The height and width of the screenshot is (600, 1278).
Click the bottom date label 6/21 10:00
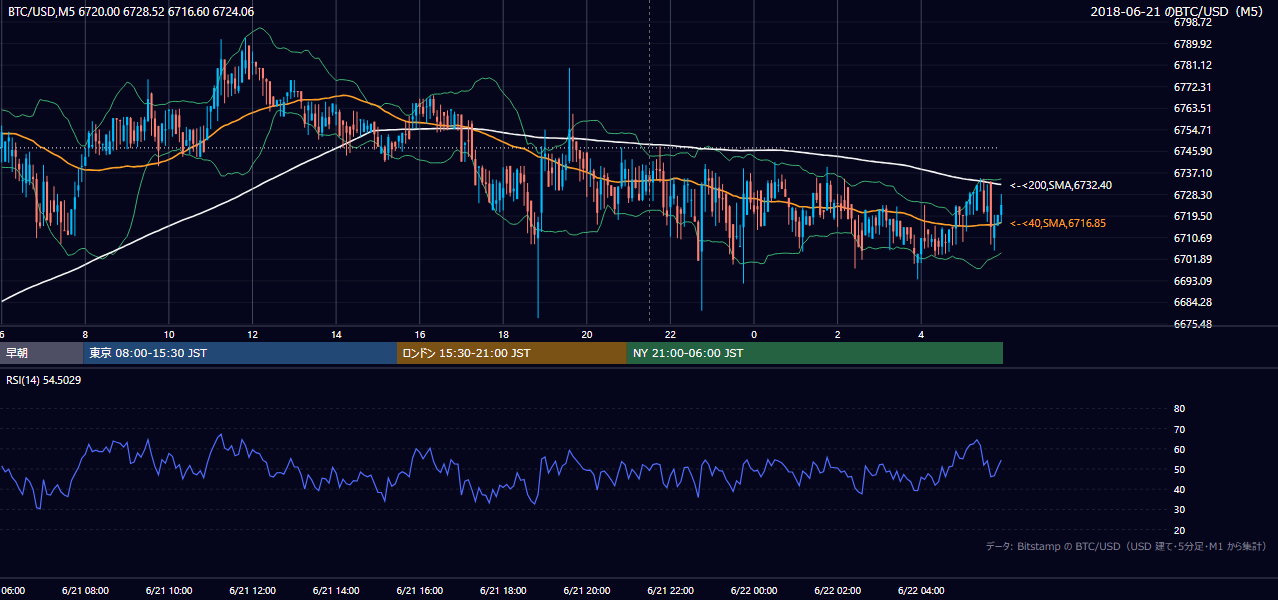[169, 591]
